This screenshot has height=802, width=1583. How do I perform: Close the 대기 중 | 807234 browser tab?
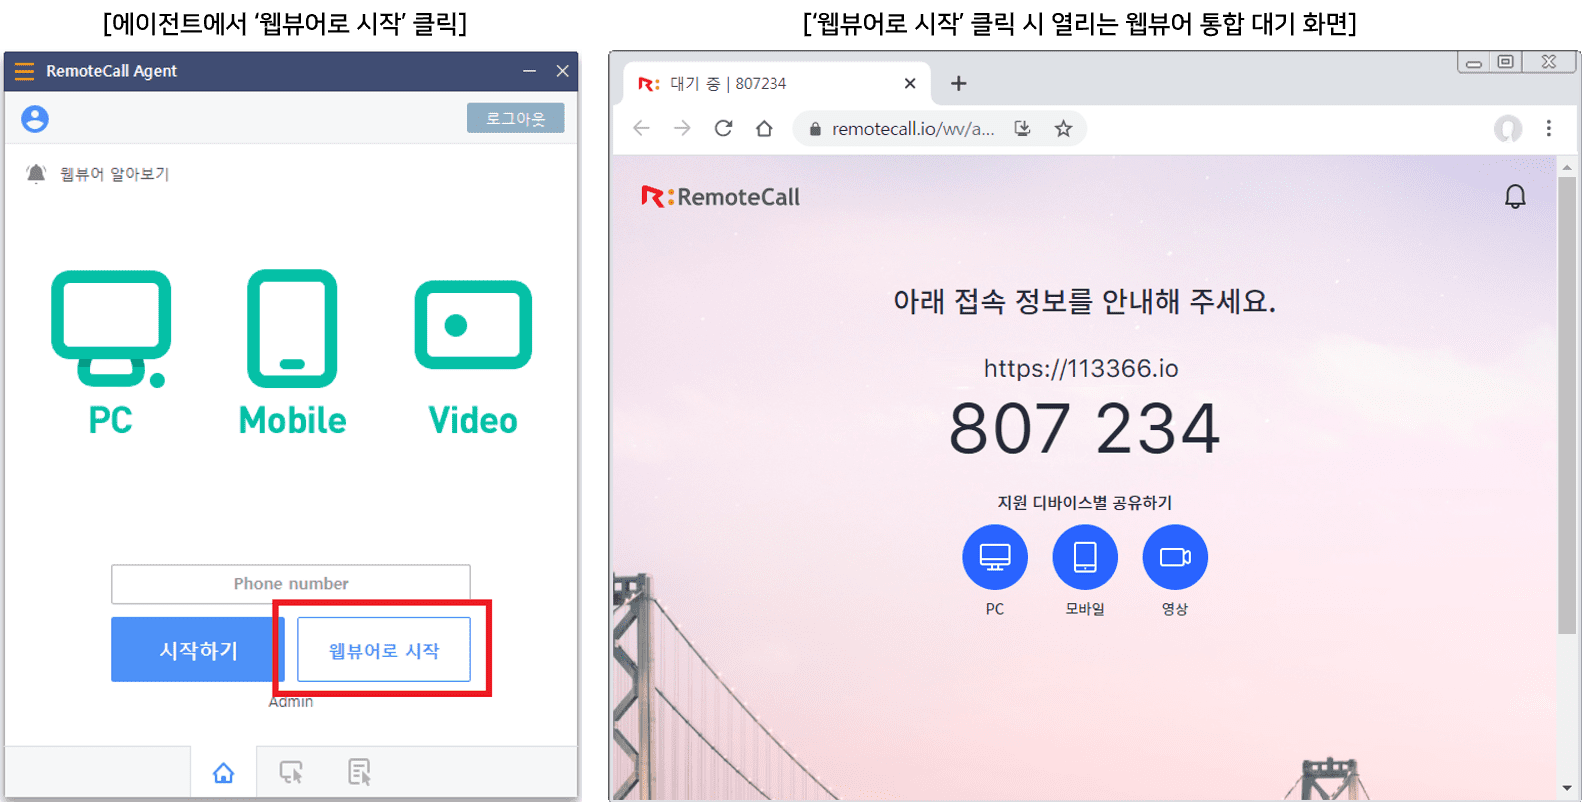tap(909, 84)
